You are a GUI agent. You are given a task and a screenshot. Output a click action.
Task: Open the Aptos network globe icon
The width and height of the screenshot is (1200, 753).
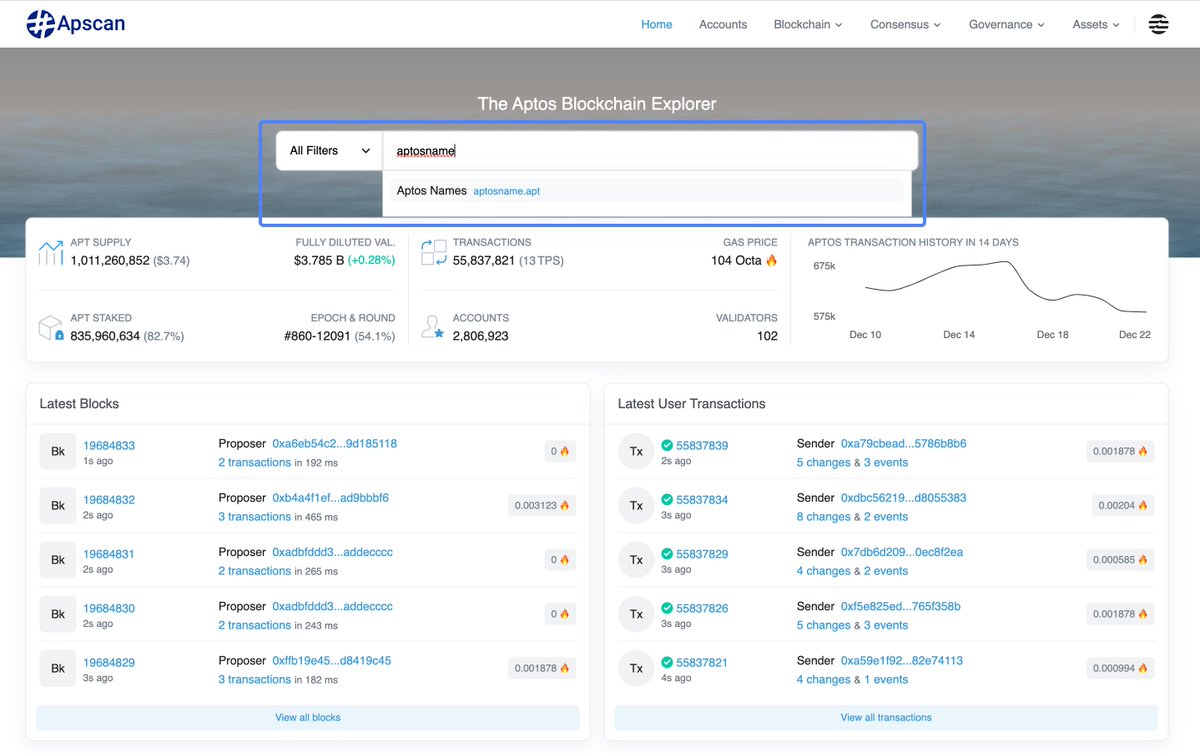pos(1159,24)
